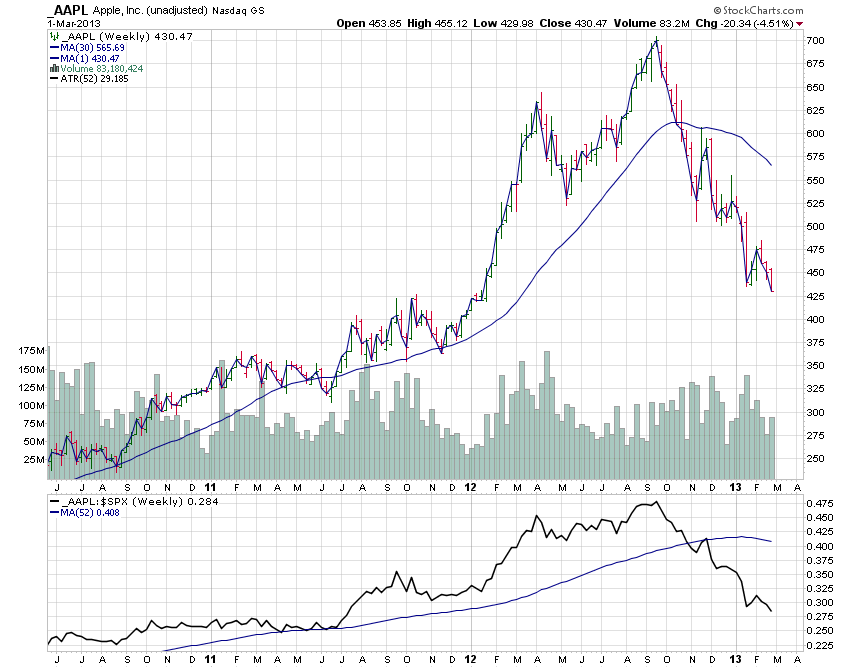The width and height of the screenshot is (850, 668).
Task: Click the 600 price axis label
Action: pyautogui.click(x=815, y=133)
